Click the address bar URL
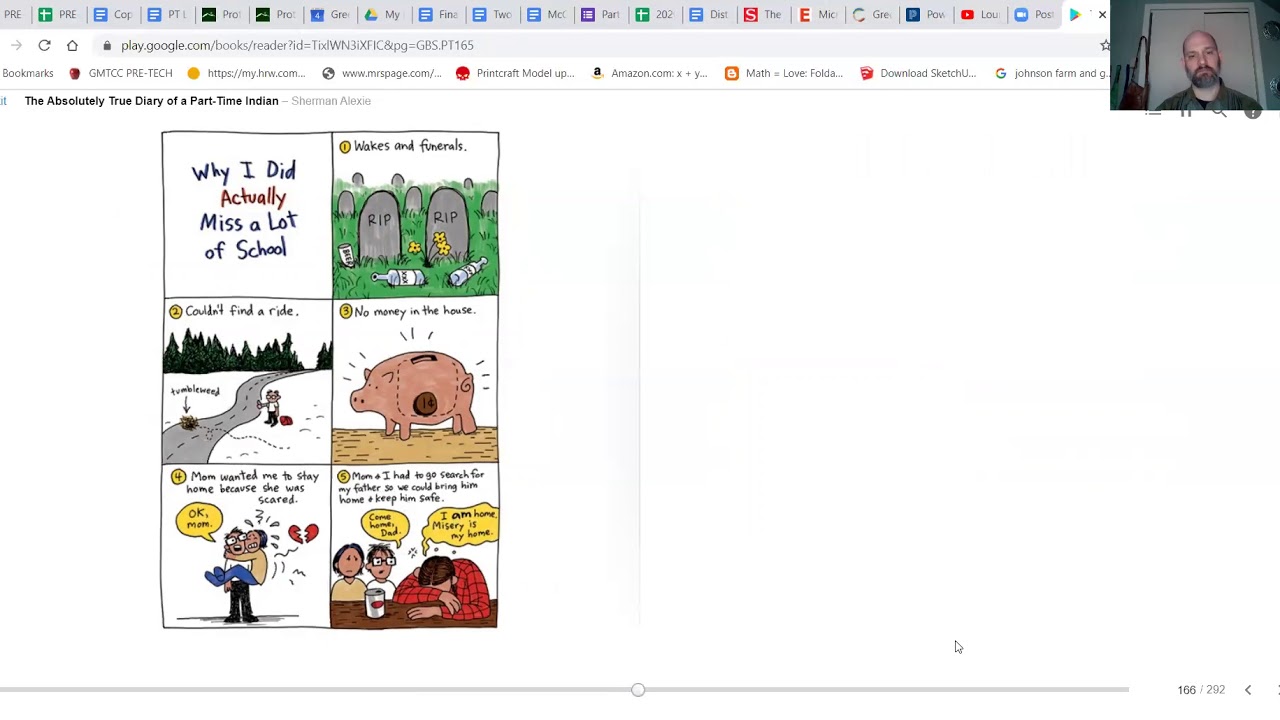Image resolution: width=1280 pixels, height=720 pixels. coord(297,45)
